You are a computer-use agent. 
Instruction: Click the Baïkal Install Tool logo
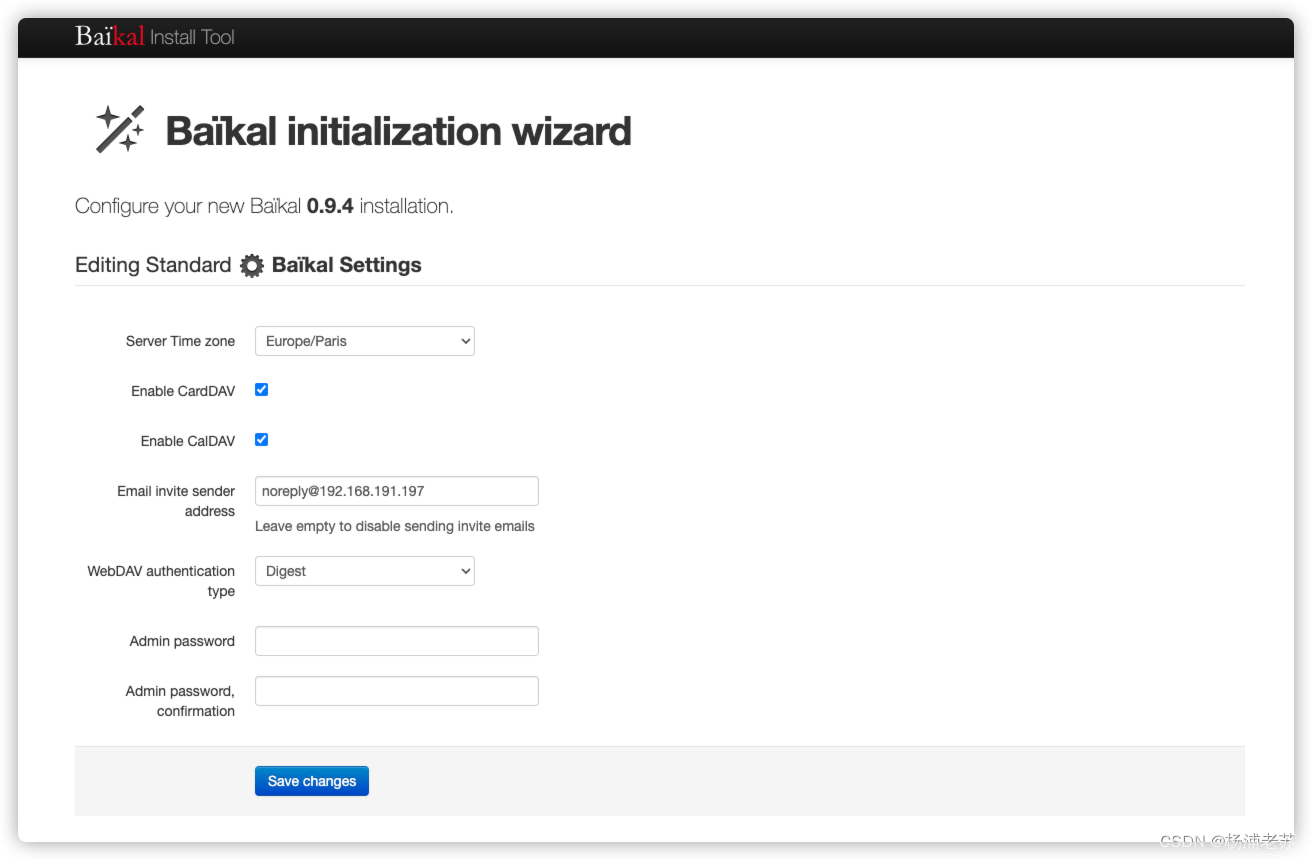click(x=155, y=37)
